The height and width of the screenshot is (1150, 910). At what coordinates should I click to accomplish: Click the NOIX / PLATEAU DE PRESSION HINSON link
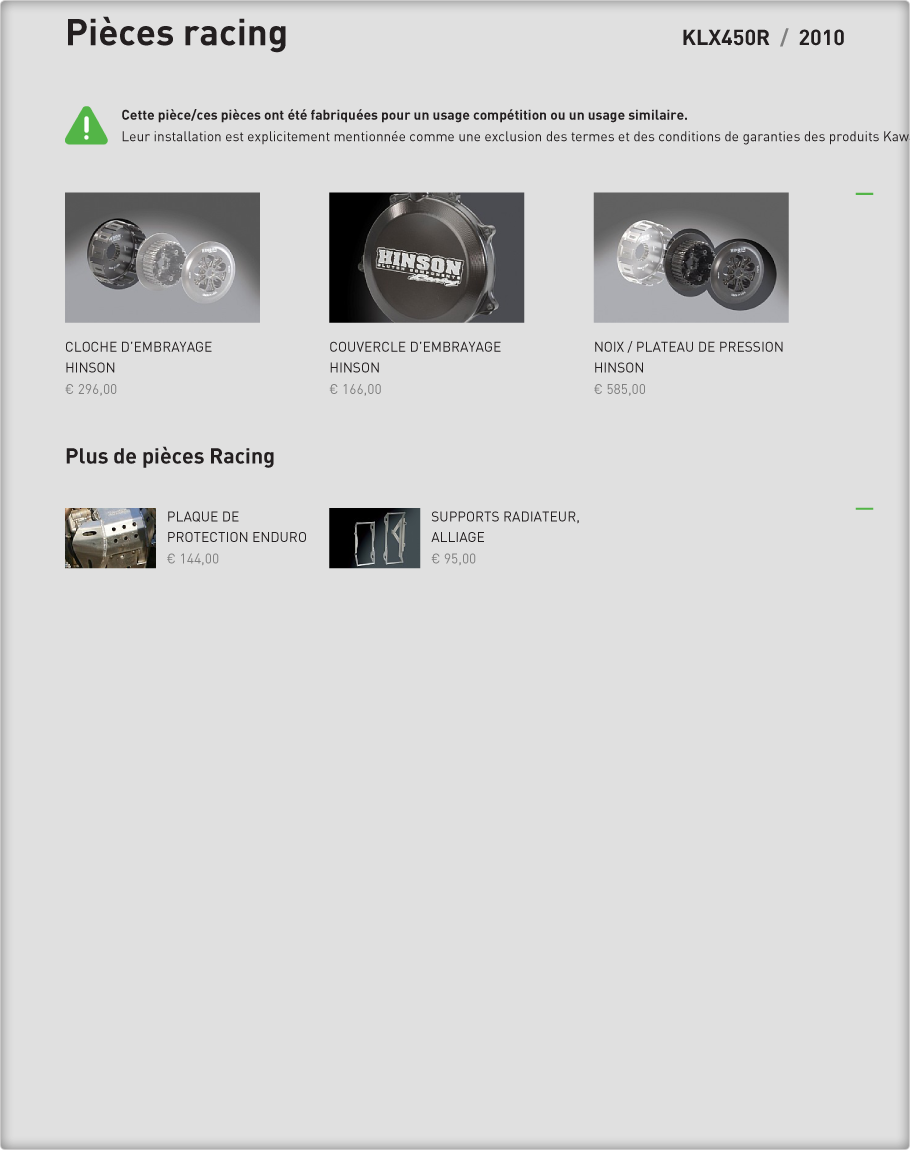pyautogui.click(x=689, y=357)
